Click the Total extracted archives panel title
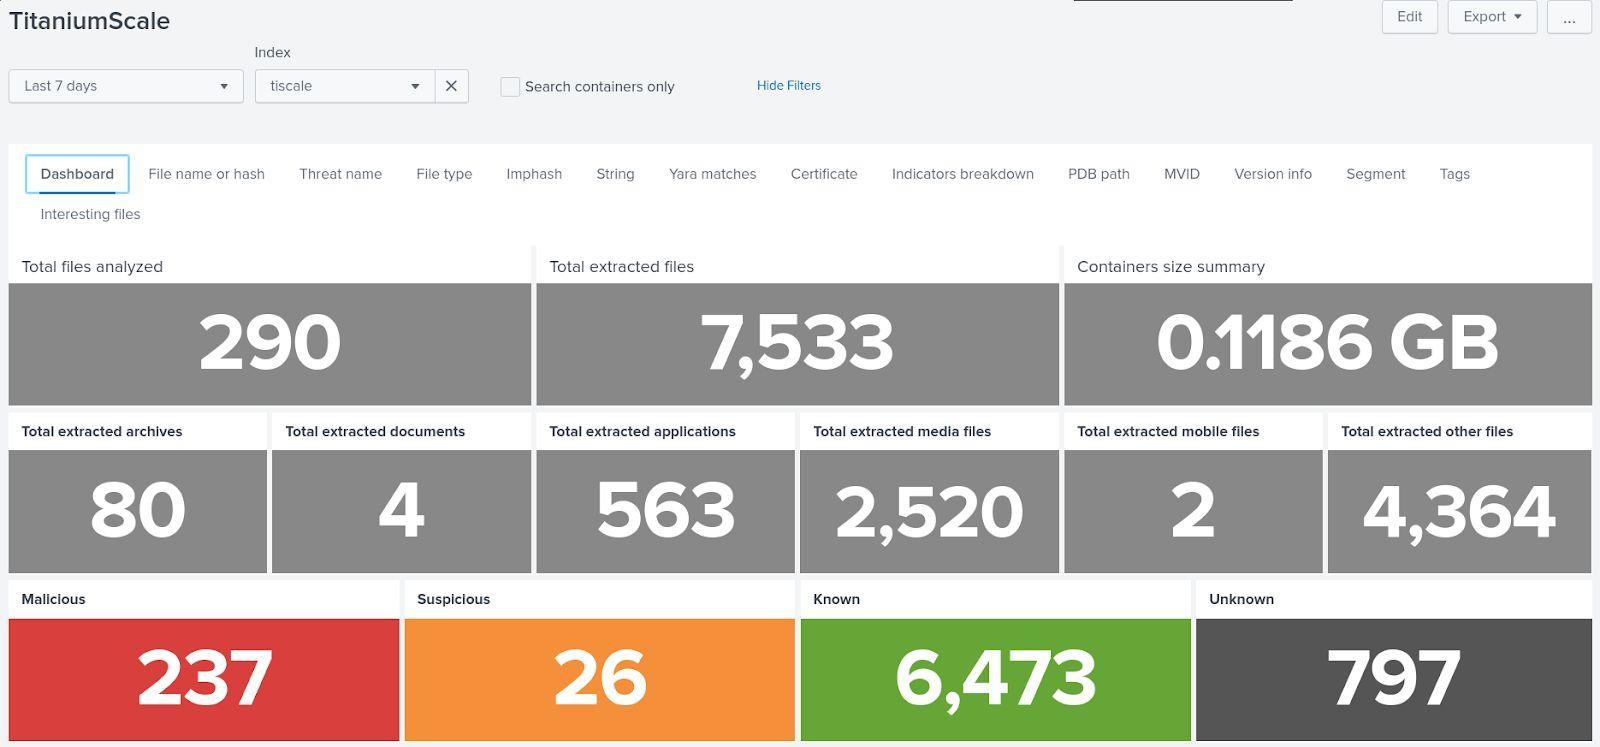The height and width of the screenshot is (747, 1600). click(102, 432)
